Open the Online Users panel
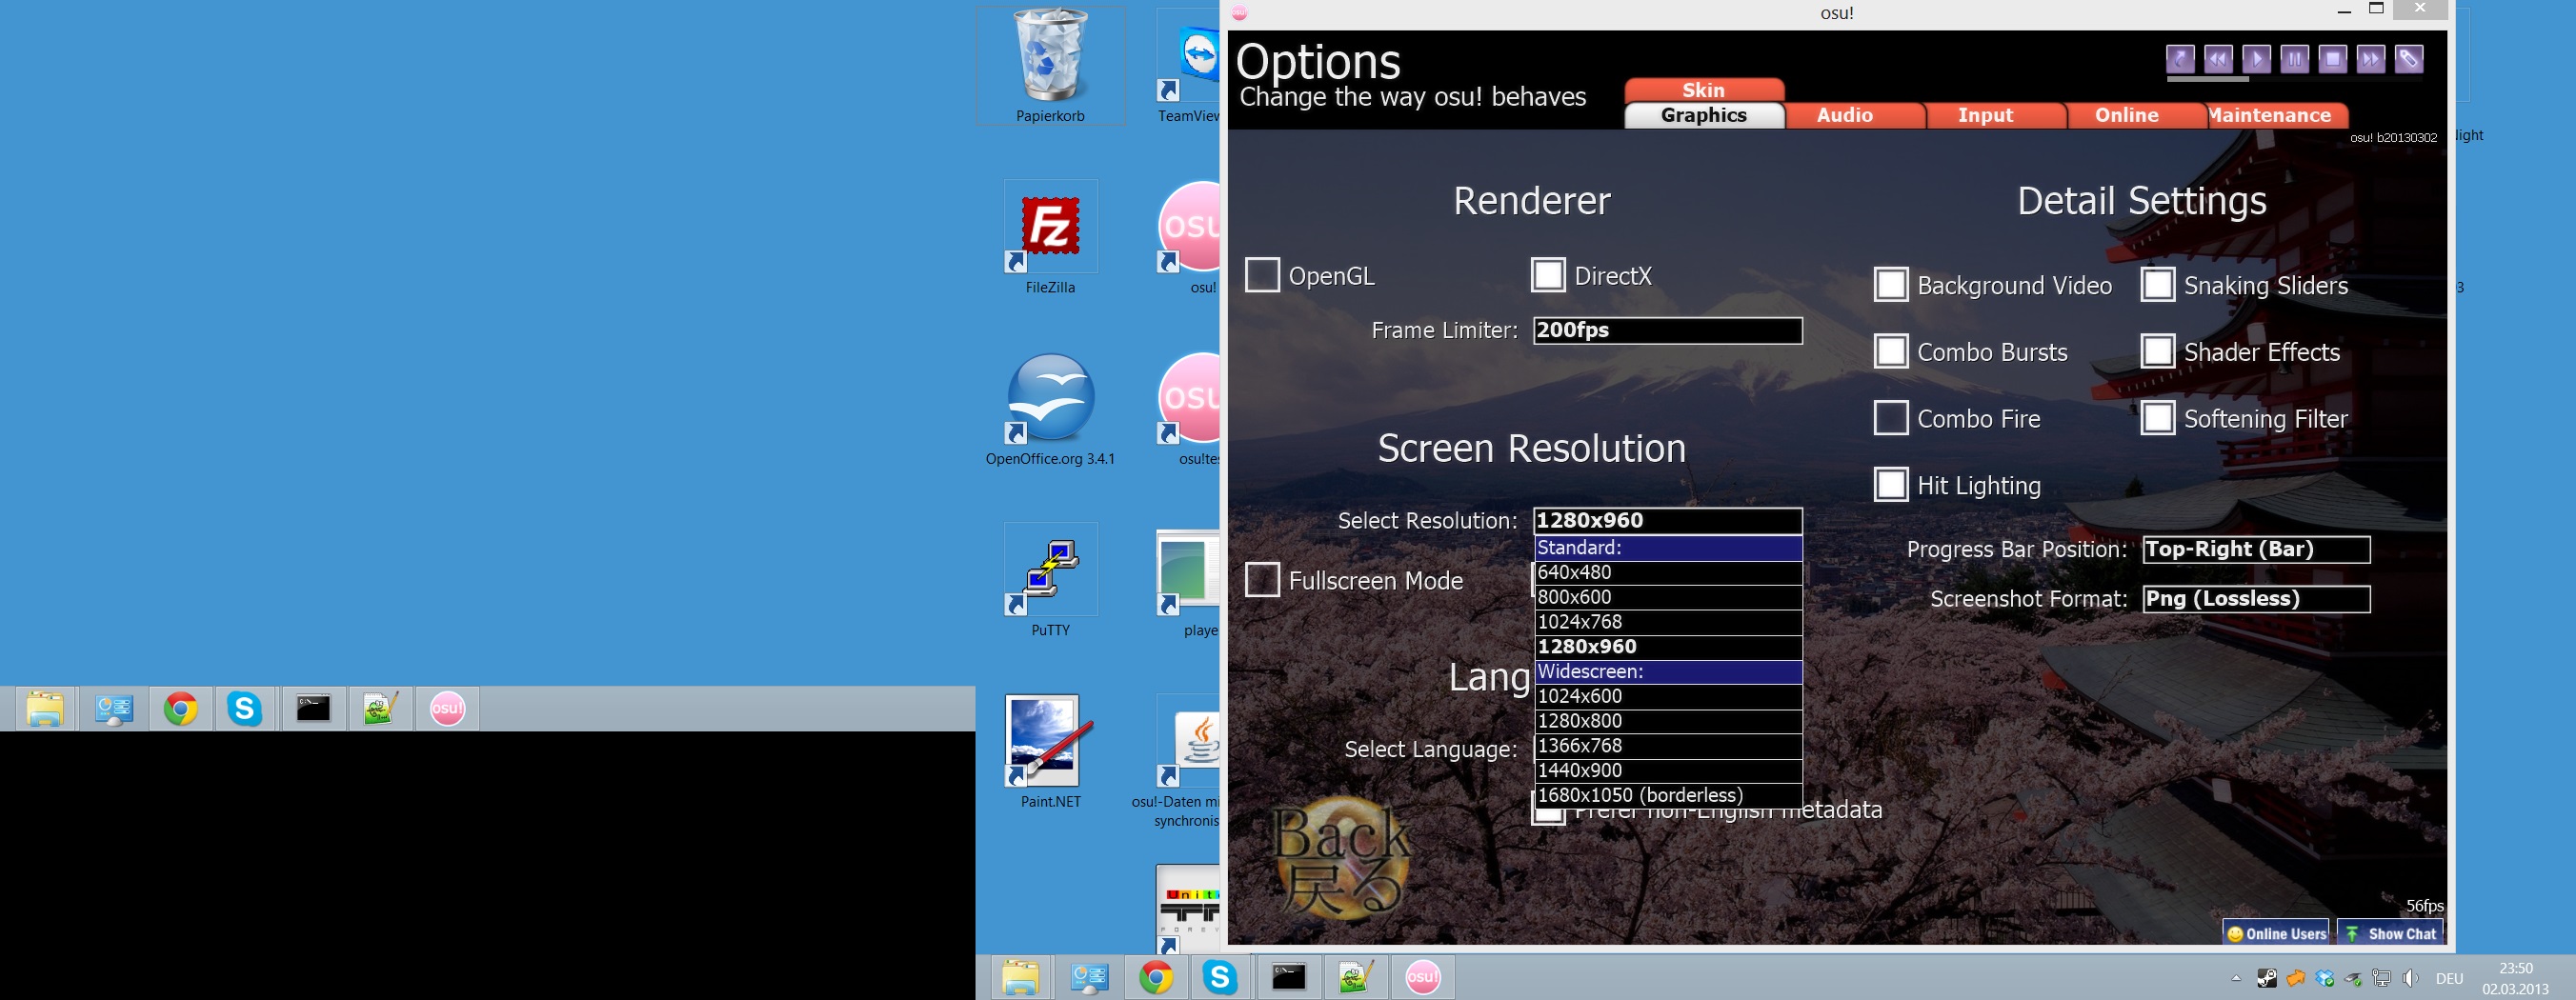 2275,933
